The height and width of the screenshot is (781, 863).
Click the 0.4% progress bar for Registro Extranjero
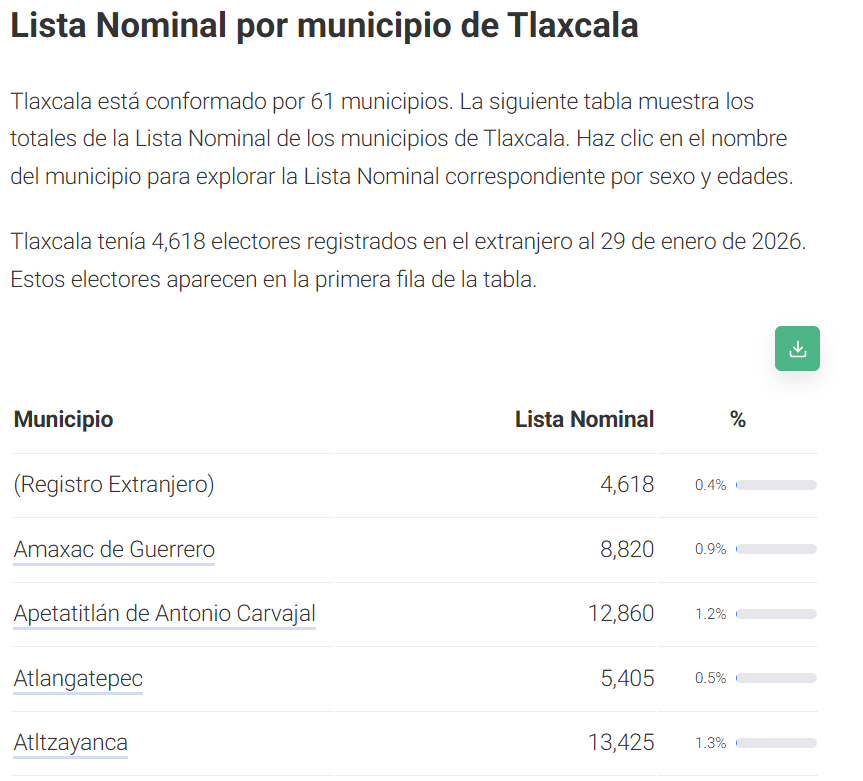tap(776, 485)
